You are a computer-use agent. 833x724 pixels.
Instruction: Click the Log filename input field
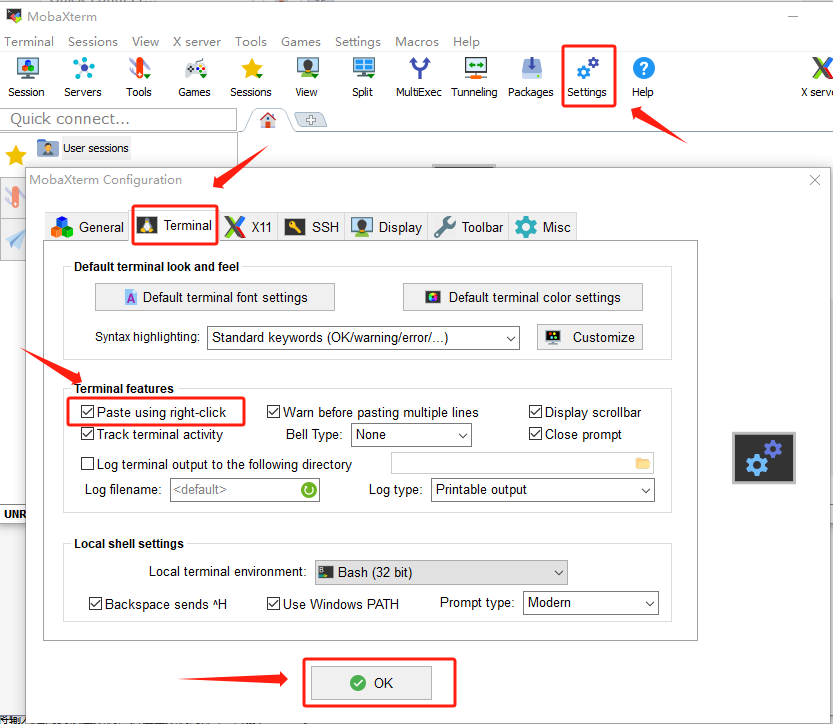(244, 490)
